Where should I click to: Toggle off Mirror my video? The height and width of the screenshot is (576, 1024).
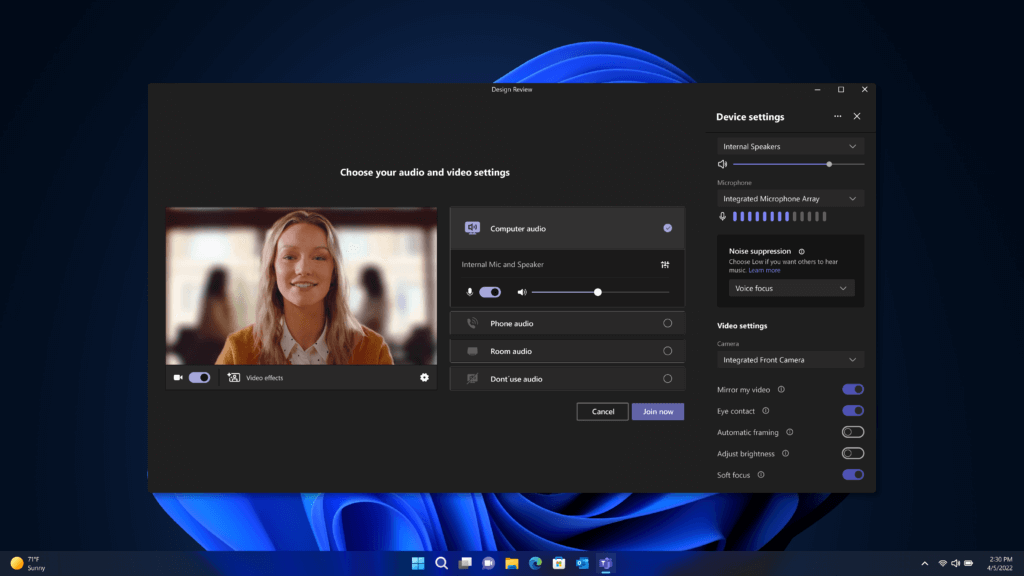click(x=852, y=389)
